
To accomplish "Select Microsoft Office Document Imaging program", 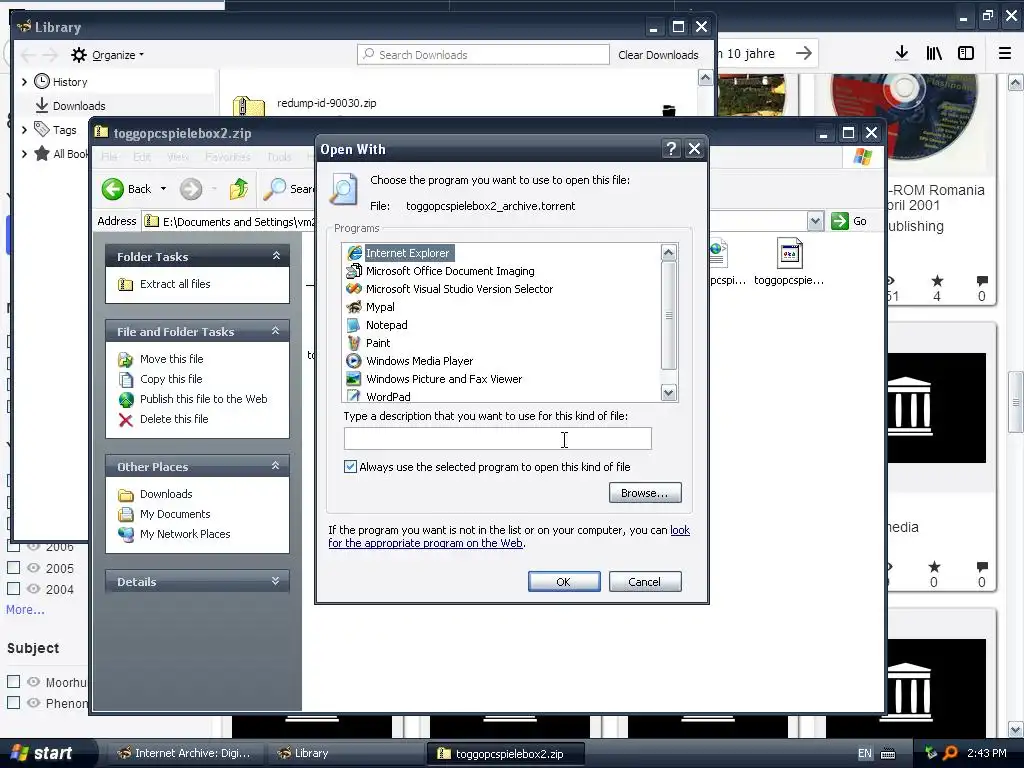I will [x=440, y=271].
